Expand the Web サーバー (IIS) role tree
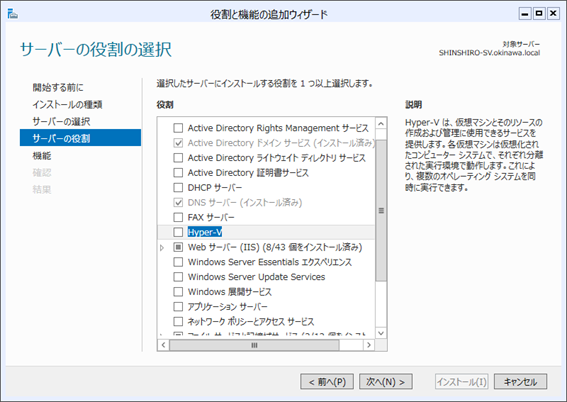 pos(162,248)
